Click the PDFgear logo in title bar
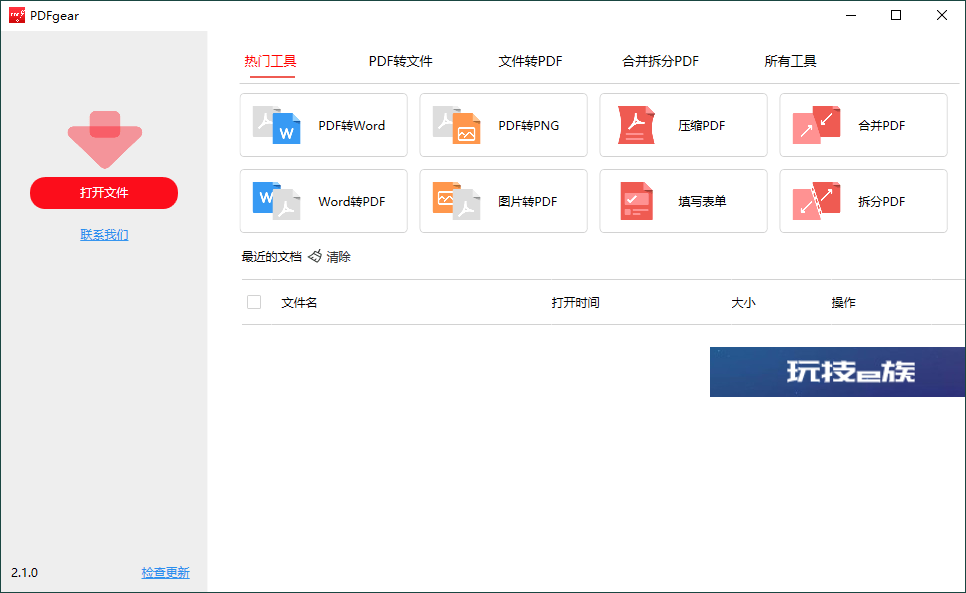The height and width of the screenshot is (593, 966). click(17, 15)
